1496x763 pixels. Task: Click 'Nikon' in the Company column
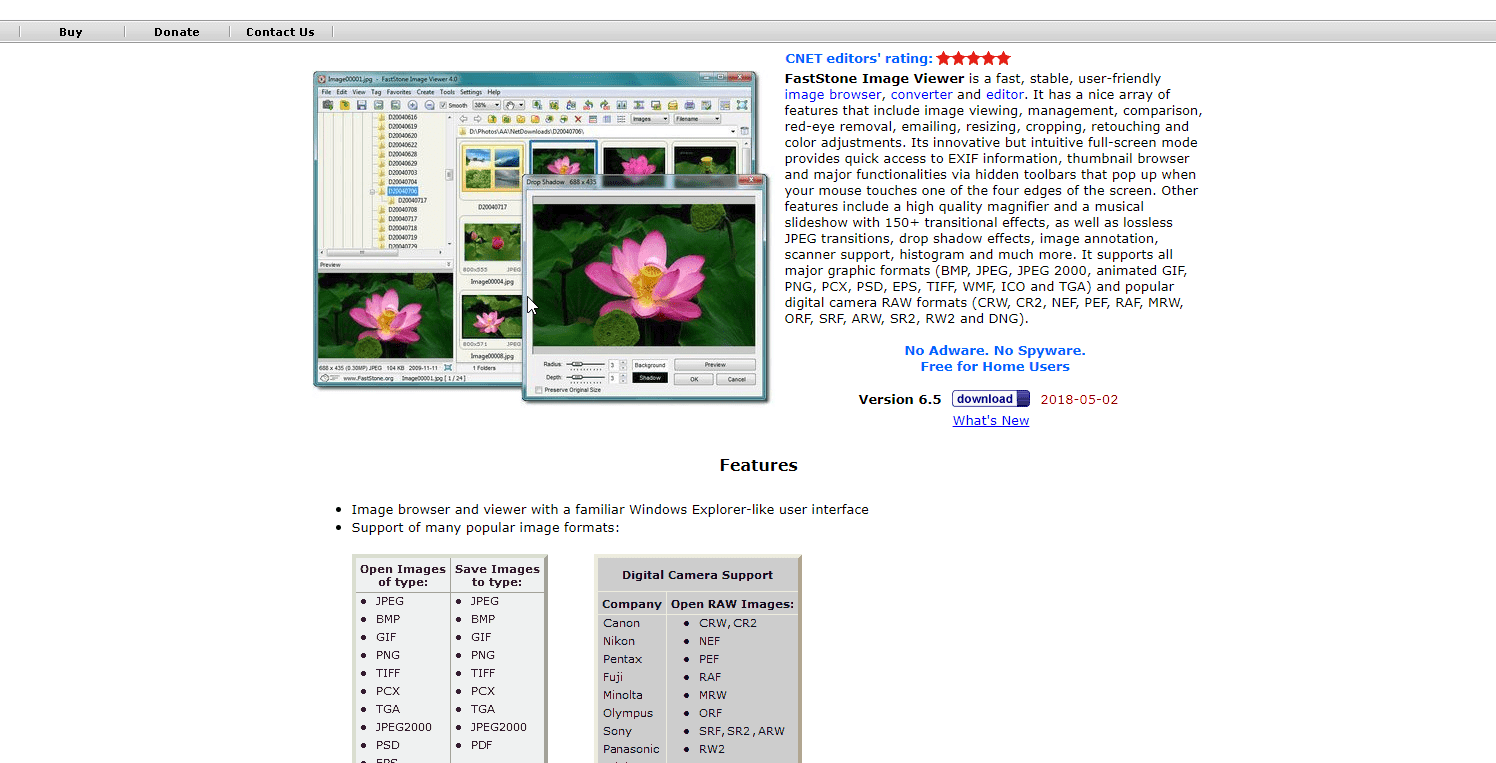point(618,641)
